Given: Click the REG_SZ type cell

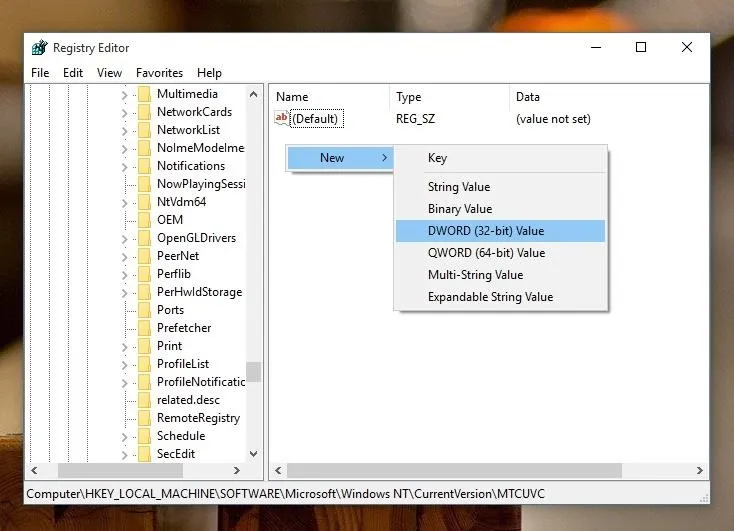Looking at the screenshot, I should click(x=415, y=119).
